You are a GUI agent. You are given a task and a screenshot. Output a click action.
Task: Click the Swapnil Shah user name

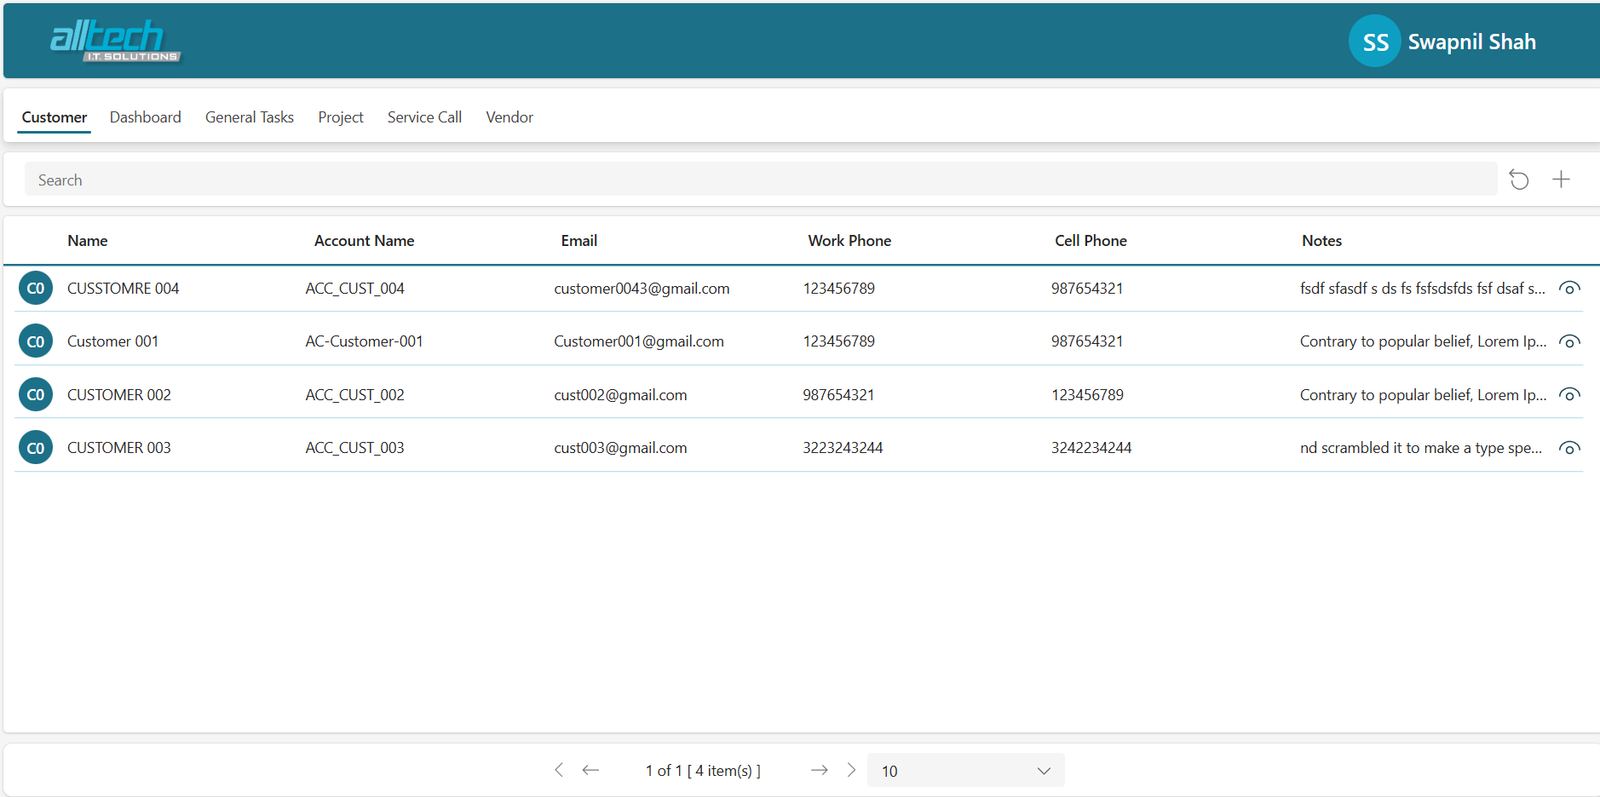pyautogui.click(x=1471, y=42)
